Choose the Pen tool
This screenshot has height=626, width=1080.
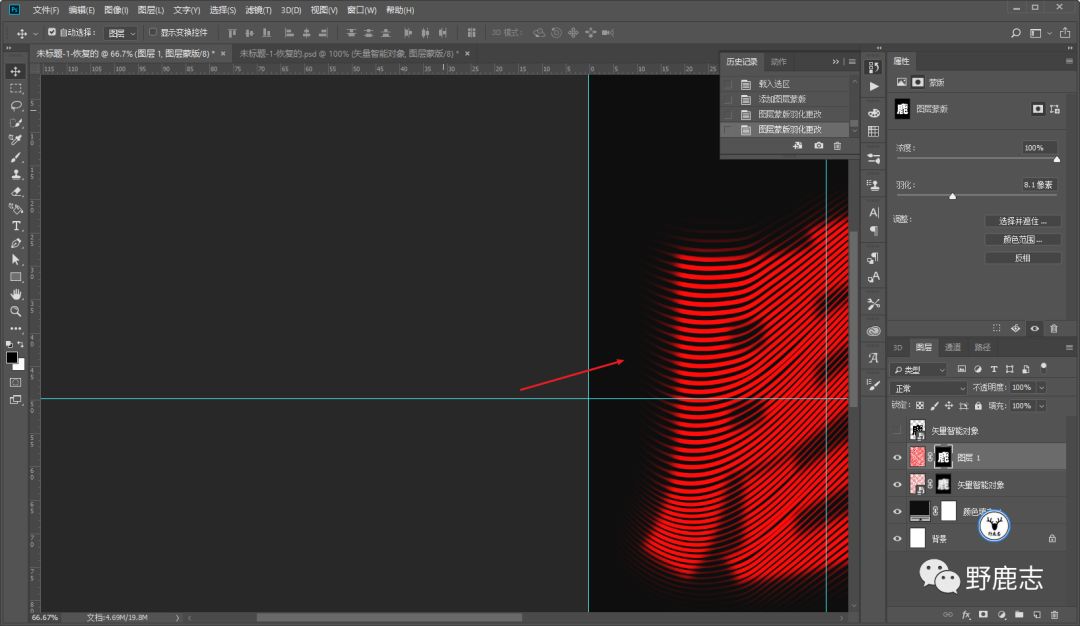coord(16,243)
